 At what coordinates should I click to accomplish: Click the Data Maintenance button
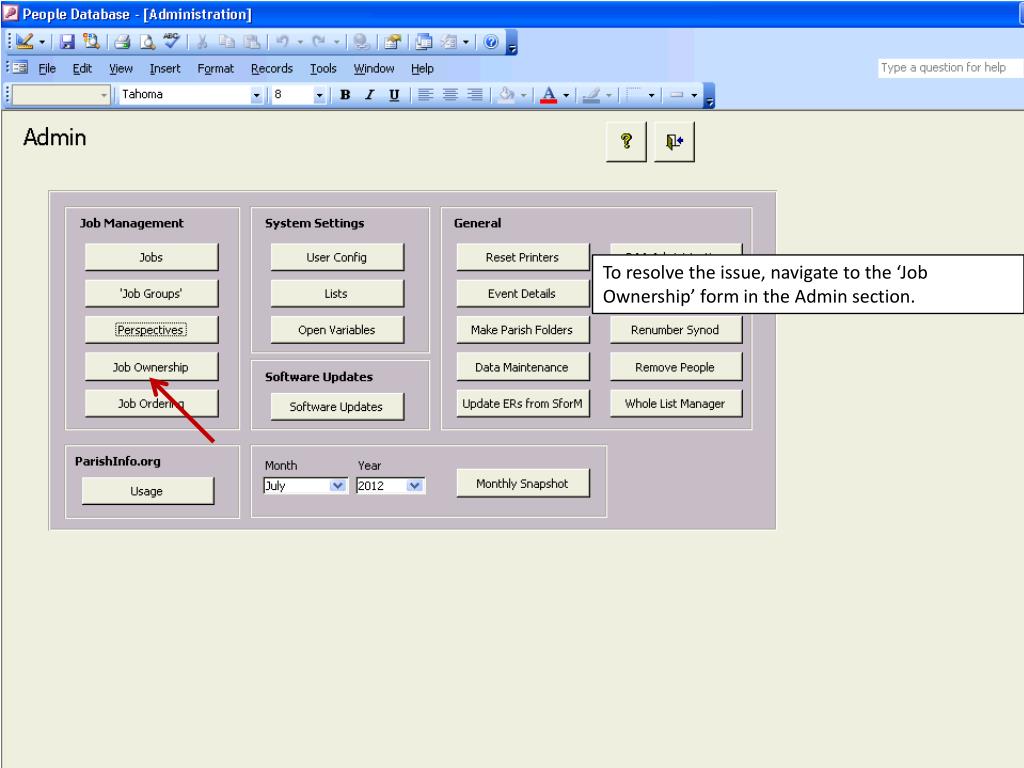click(522, 367)
